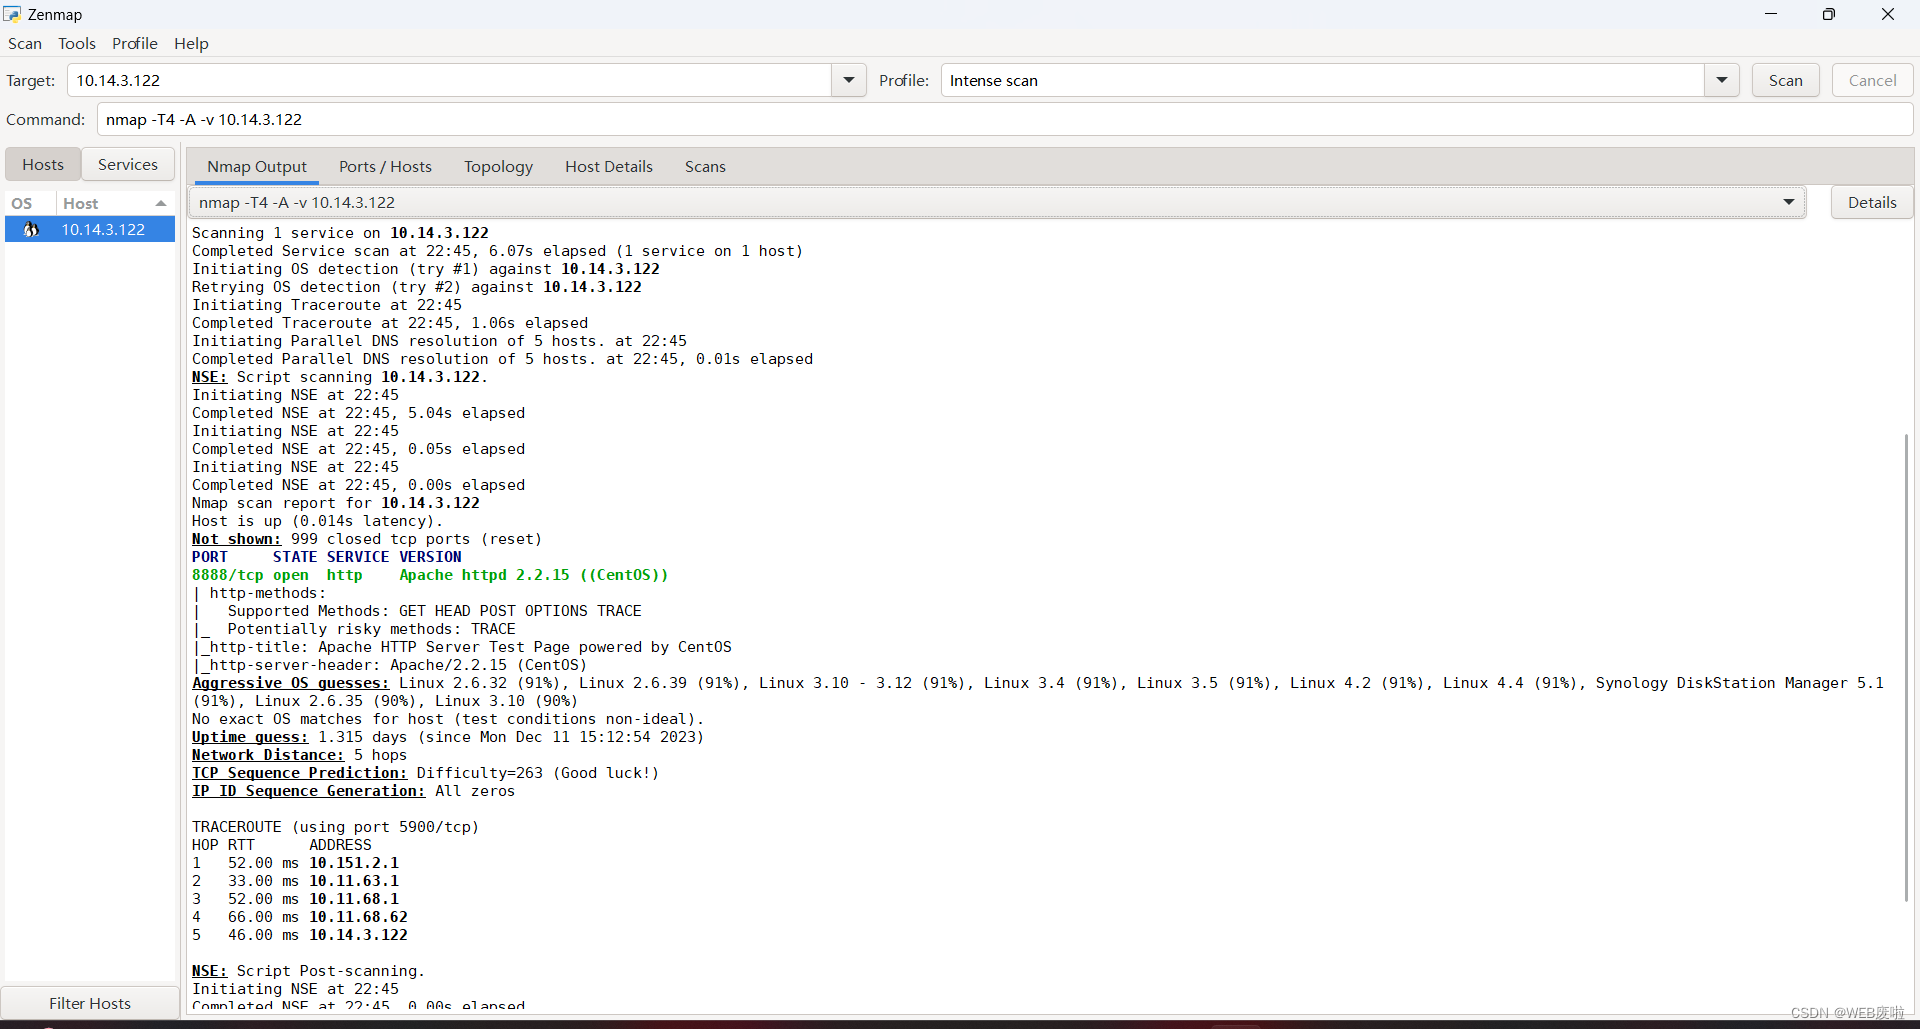Screen dimensions: 1920x1029
Task: Select host 10.14.3.122 in the host list
Action: (x=90, y=230)
